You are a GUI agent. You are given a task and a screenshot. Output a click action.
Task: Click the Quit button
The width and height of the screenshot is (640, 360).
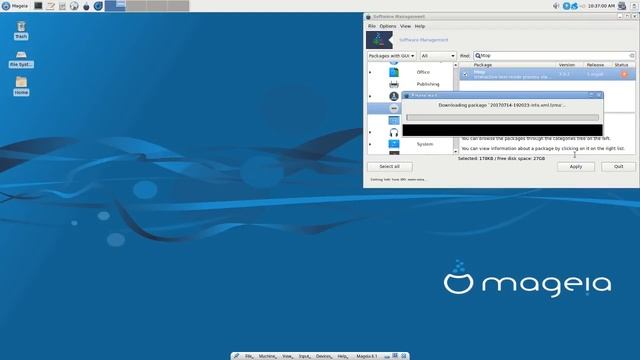619,167
